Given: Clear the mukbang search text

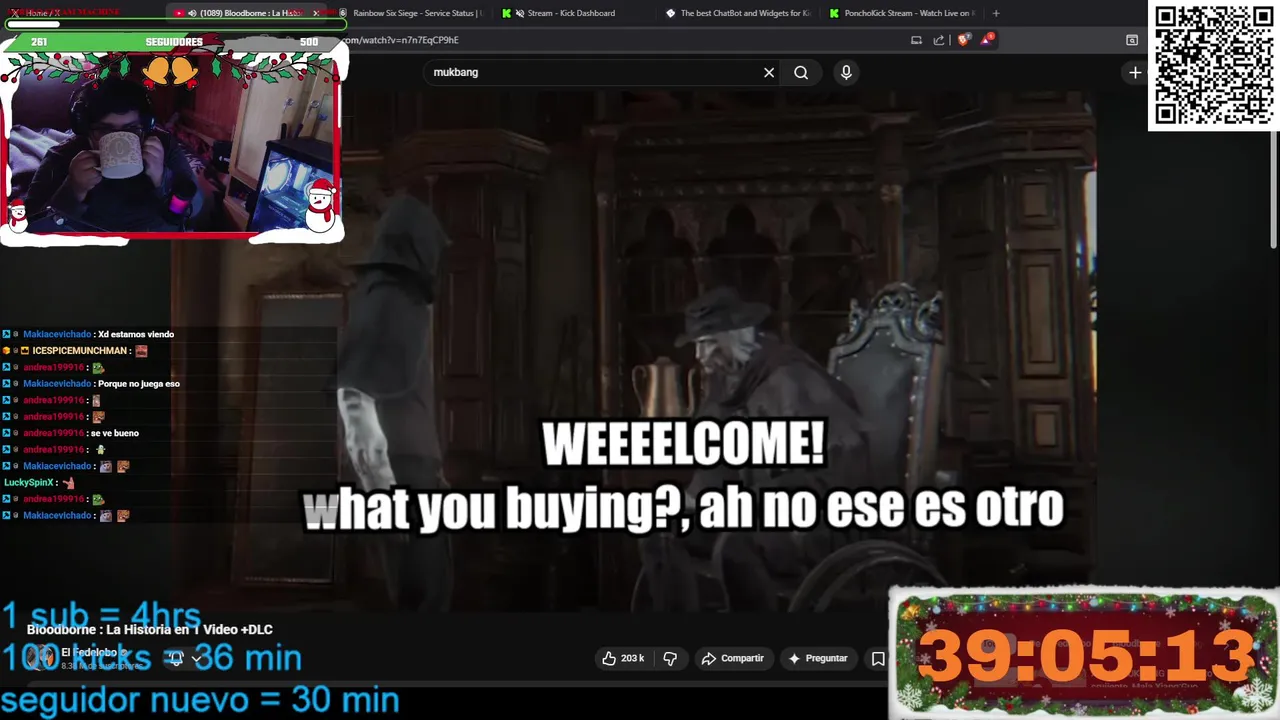Looking at the screenshot, I should pyautogui.click(x=769, y=72).
